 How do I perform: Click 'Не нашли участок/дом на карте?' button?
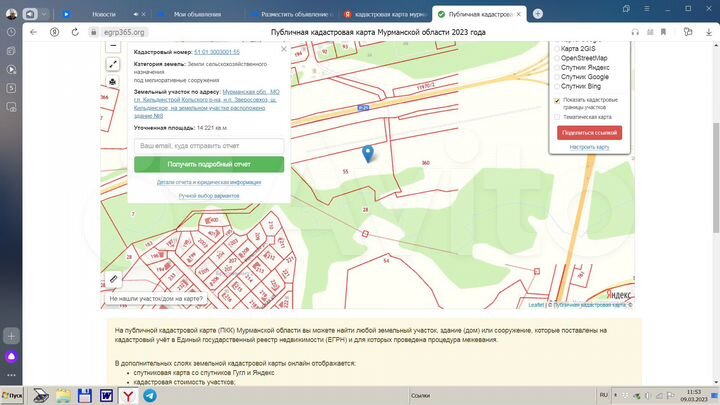pyautogui.click(x=156, y=298)
